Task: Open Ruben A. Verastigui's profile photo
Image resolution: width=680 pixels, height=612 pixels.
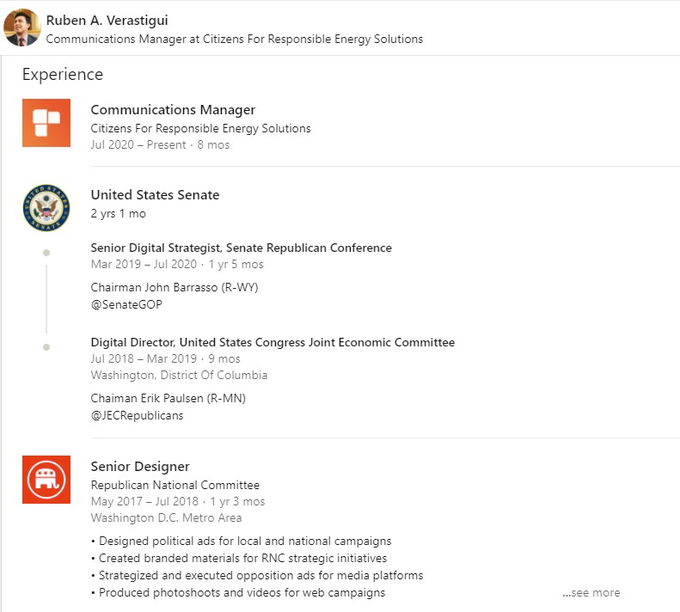Action: 22,27
